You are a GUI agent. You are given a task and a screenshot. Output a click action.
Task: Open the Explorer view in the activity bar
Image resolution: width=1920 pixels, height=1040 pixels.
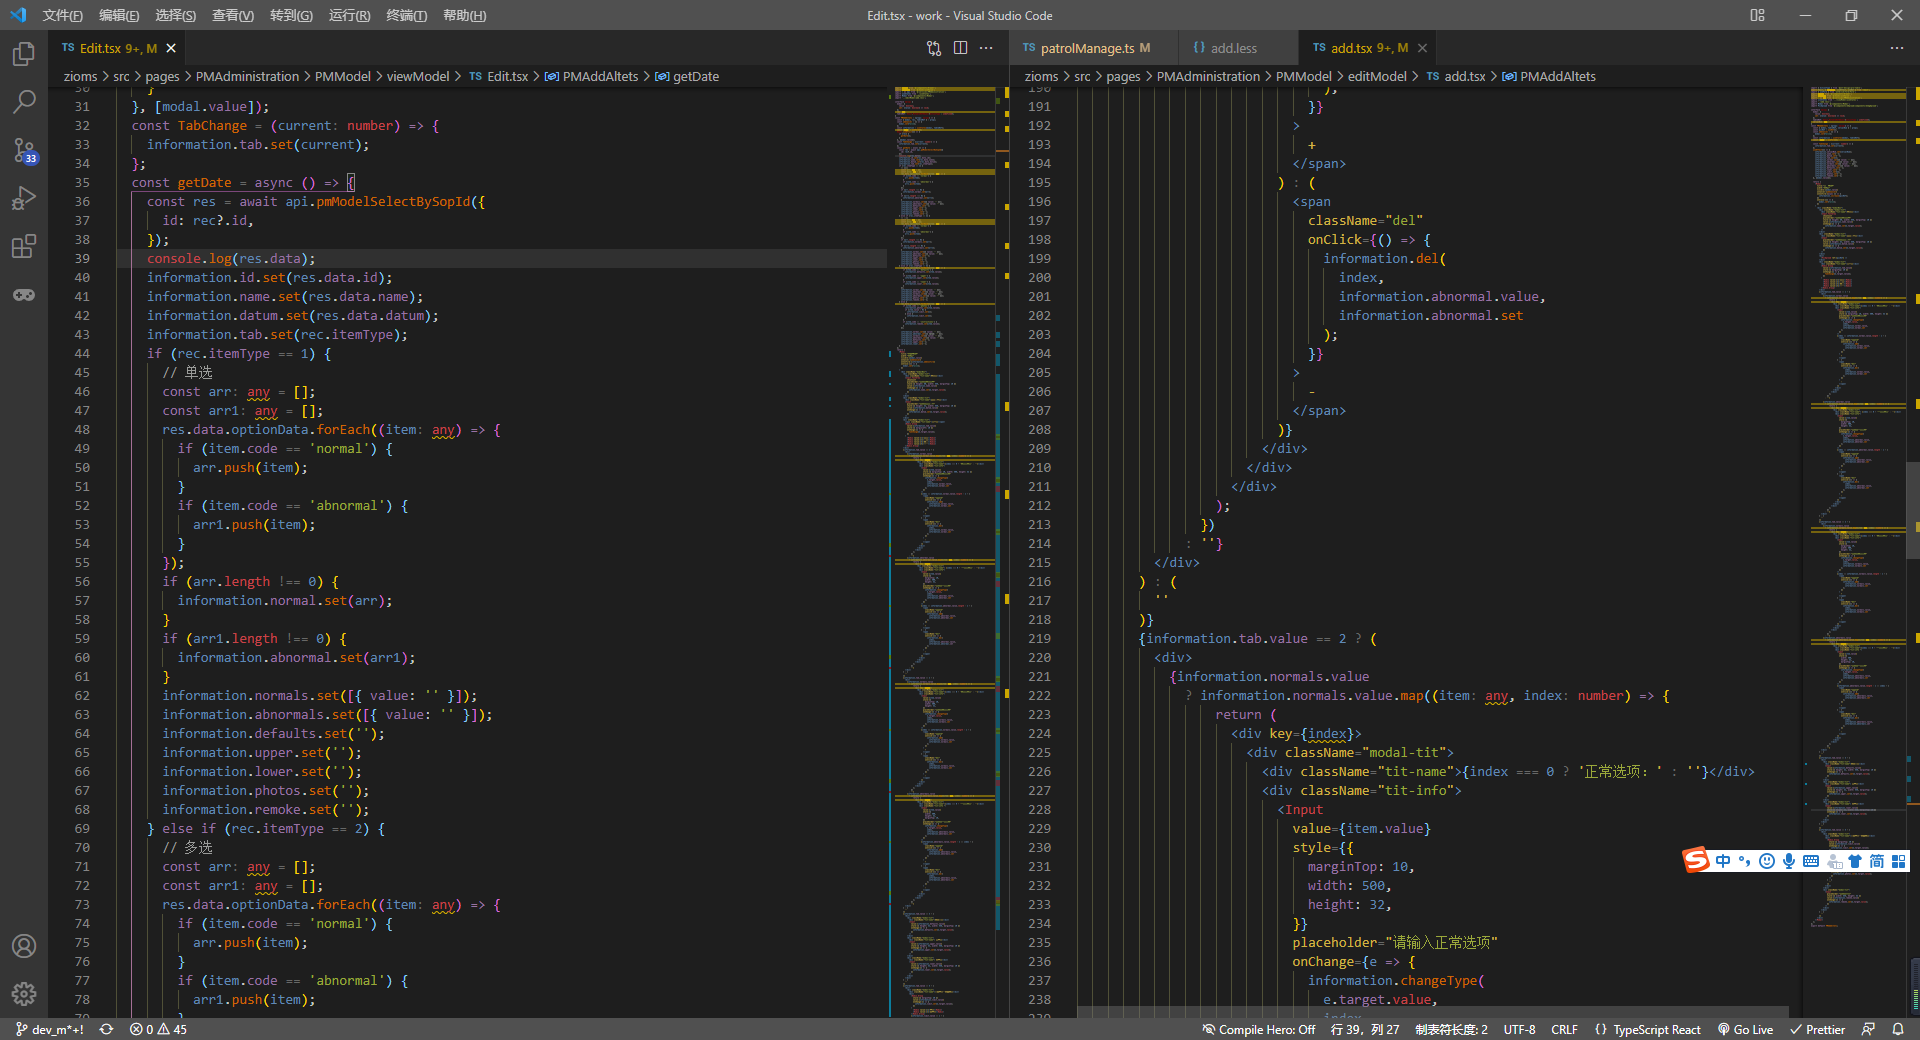24,54
